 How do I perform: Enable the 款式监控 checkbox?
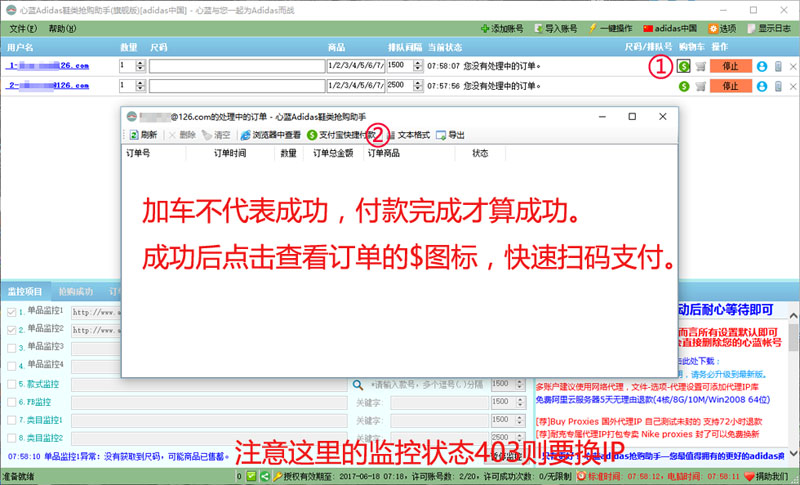(11, 384)
